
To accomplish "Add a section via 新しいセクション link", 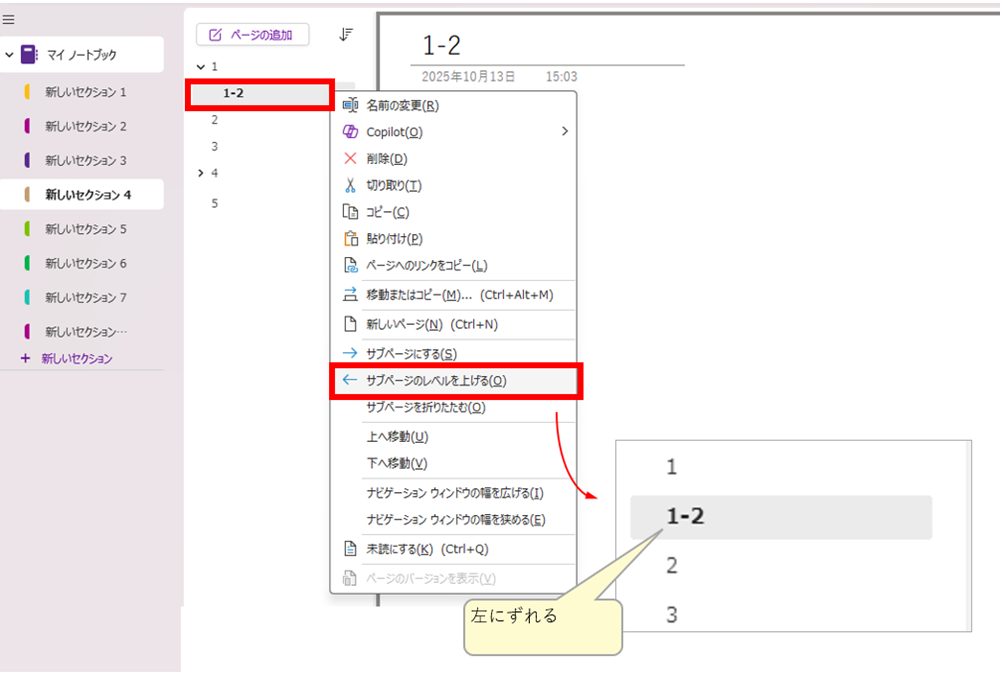I will point(76,358).
